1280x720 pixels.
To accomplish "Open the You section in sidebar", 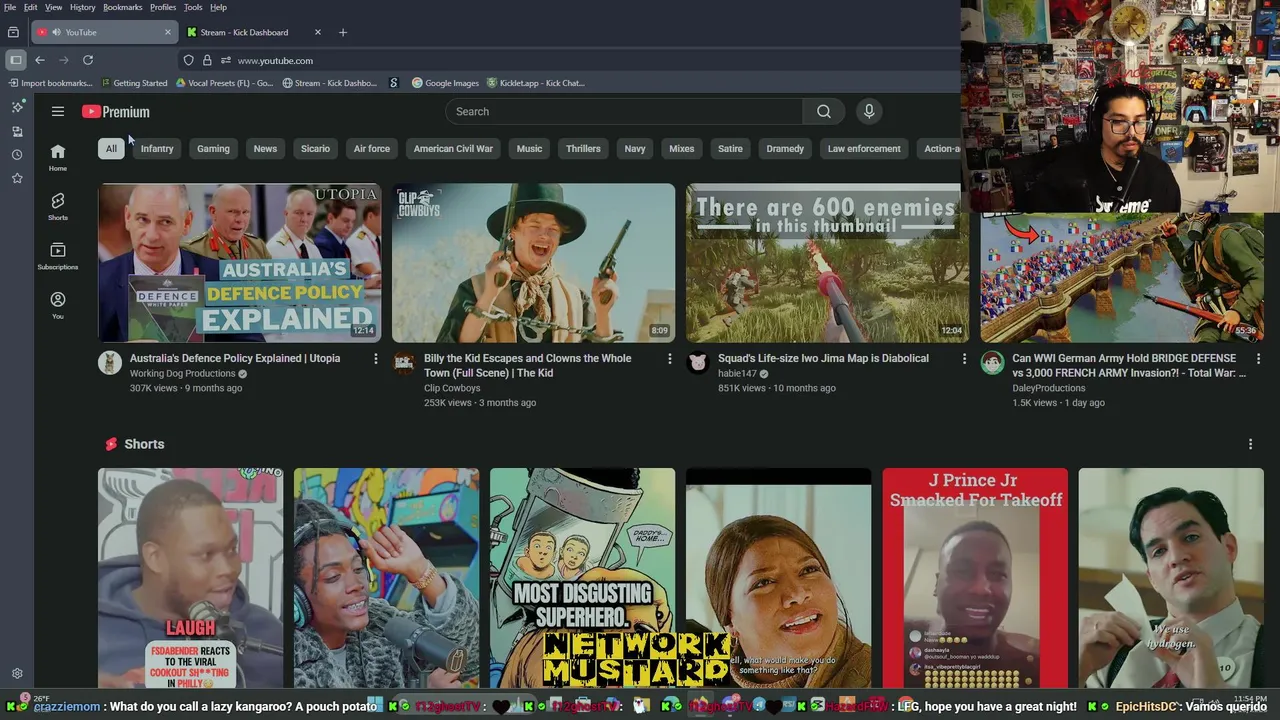I will [x=58, y=305].
